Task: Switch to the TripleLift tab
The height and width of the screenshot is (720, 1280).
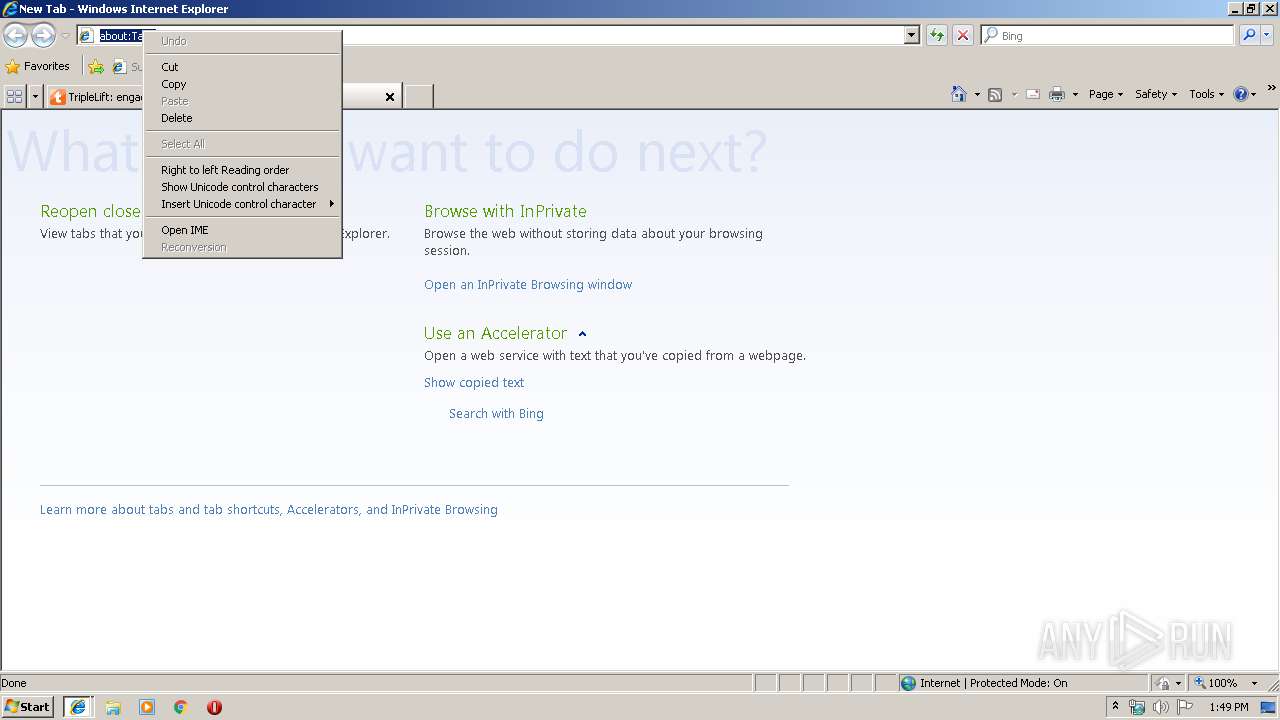Action: pos(97,97)
